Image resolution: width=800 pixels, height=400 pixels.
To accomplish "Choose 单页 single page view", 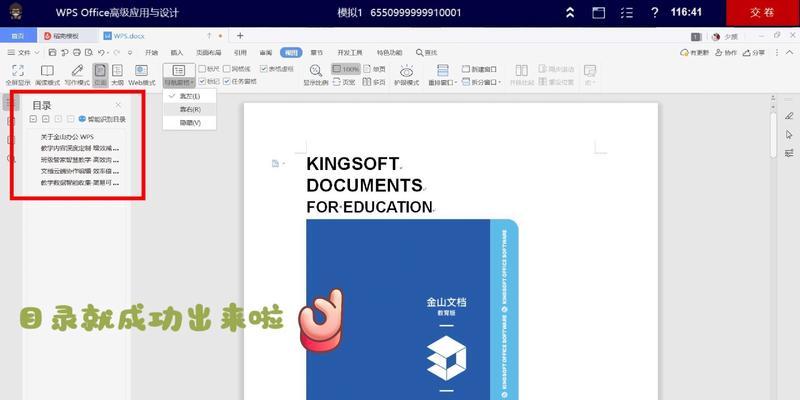I will [x=374, y=69].
